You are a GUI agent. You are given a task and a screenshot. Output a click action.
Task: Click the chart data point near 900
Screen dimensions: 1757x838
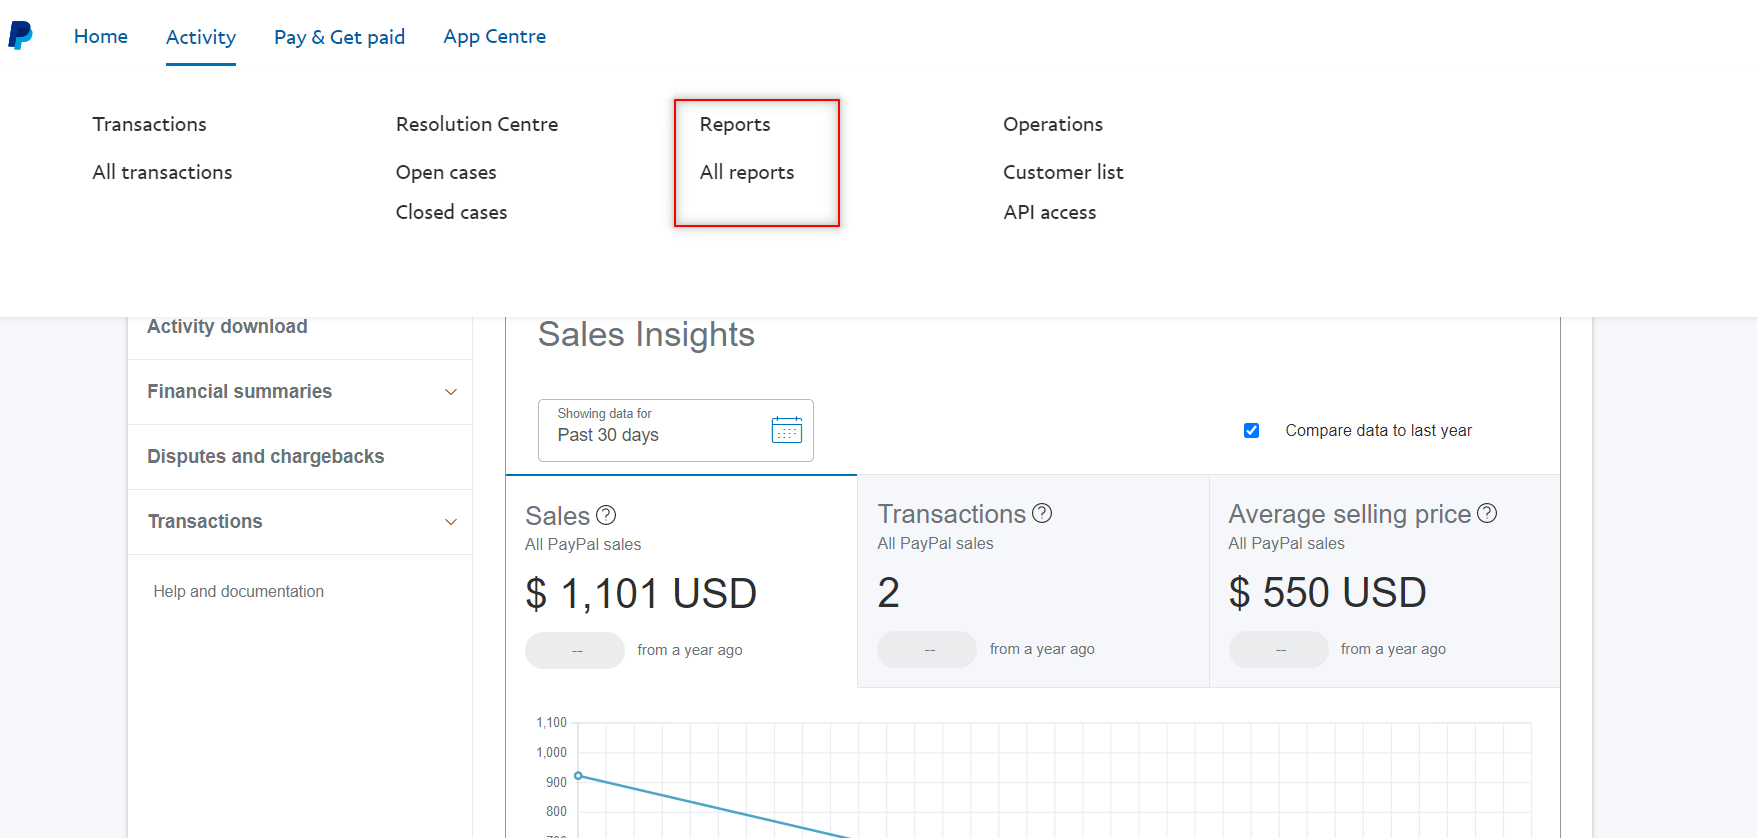[x=578, y=776]
